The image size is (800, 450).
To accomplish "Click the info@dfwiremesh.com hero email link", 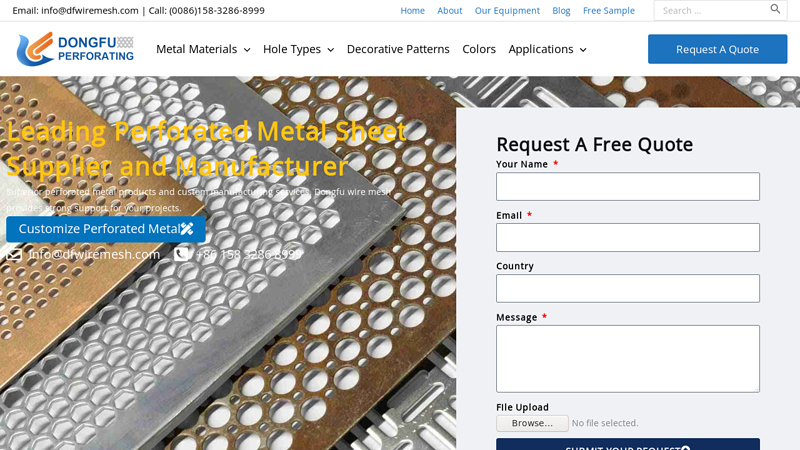I will pos(94,254).
